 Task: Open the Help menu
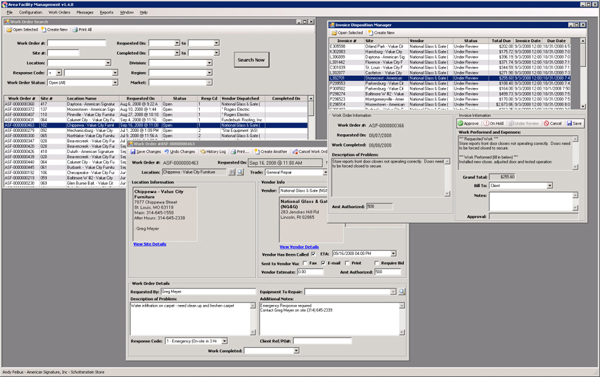[143, 13]
